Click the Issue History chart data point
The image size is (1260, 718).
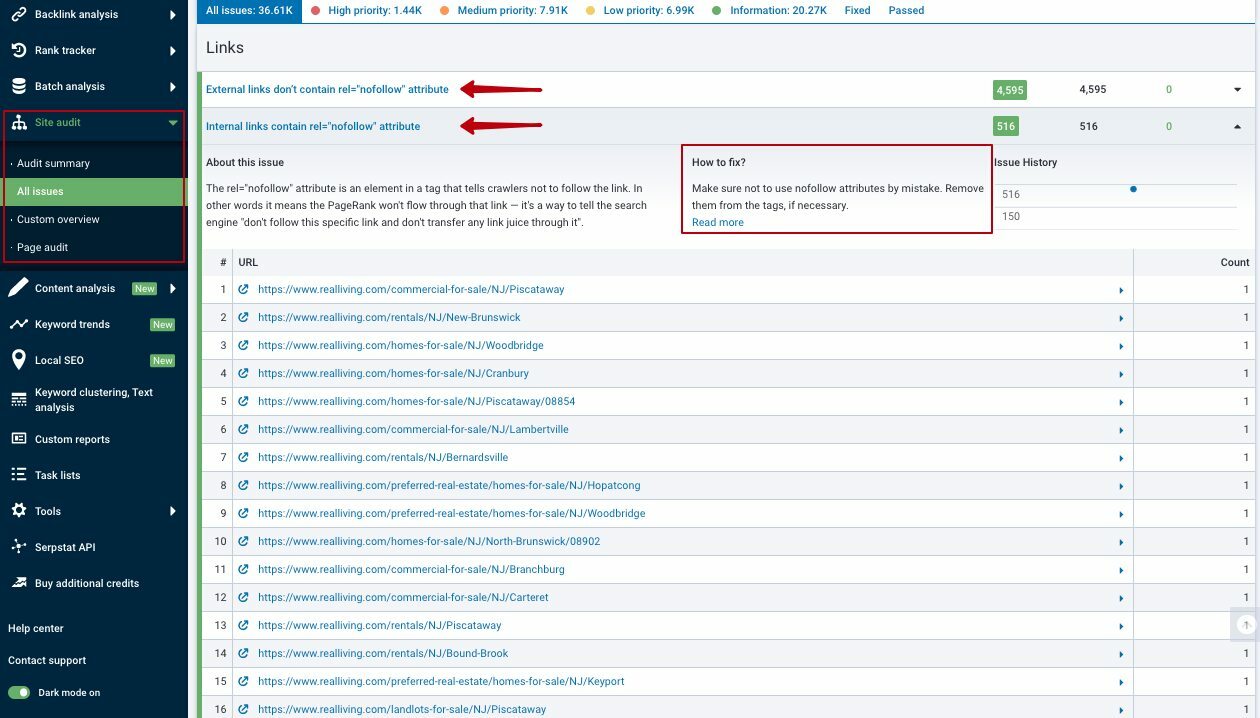(x=1133, y=188)
